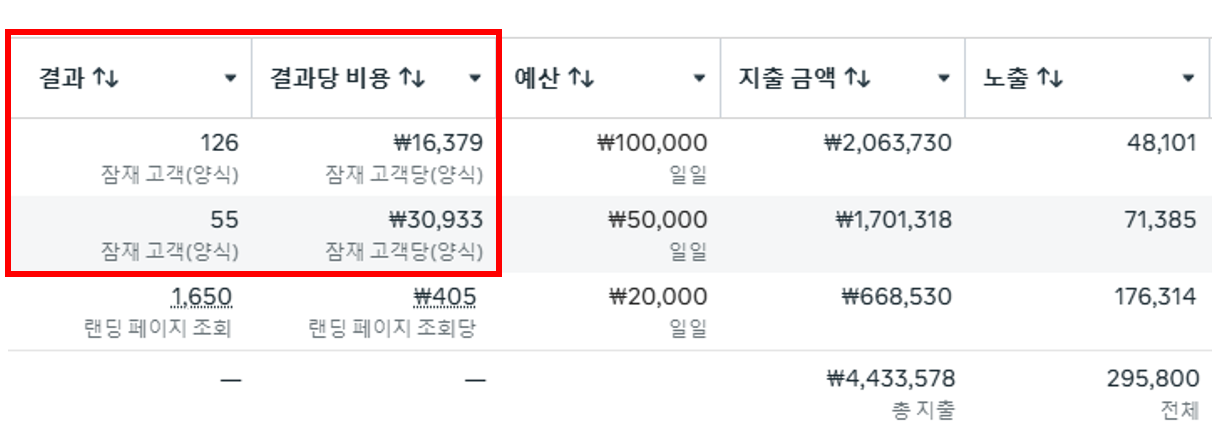Click the ₩4,433,578 total spend value
The height and width of the screenshot is (446, 1227).
click(891, 379)
